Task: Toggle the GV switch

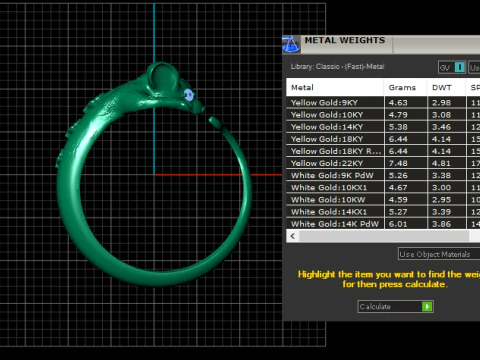Action: coord(452,68)
